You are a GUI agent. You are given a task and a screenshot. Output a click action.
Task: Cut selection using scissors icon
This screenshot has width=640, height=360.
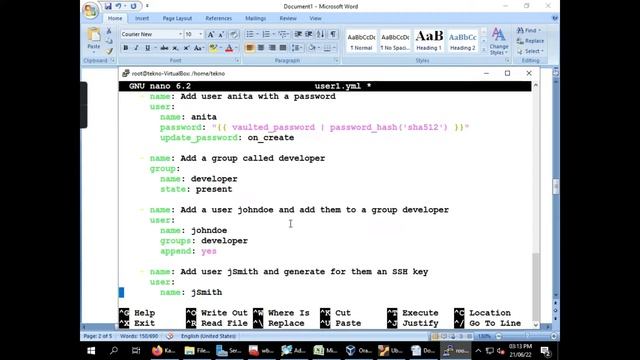pos(109,31)
